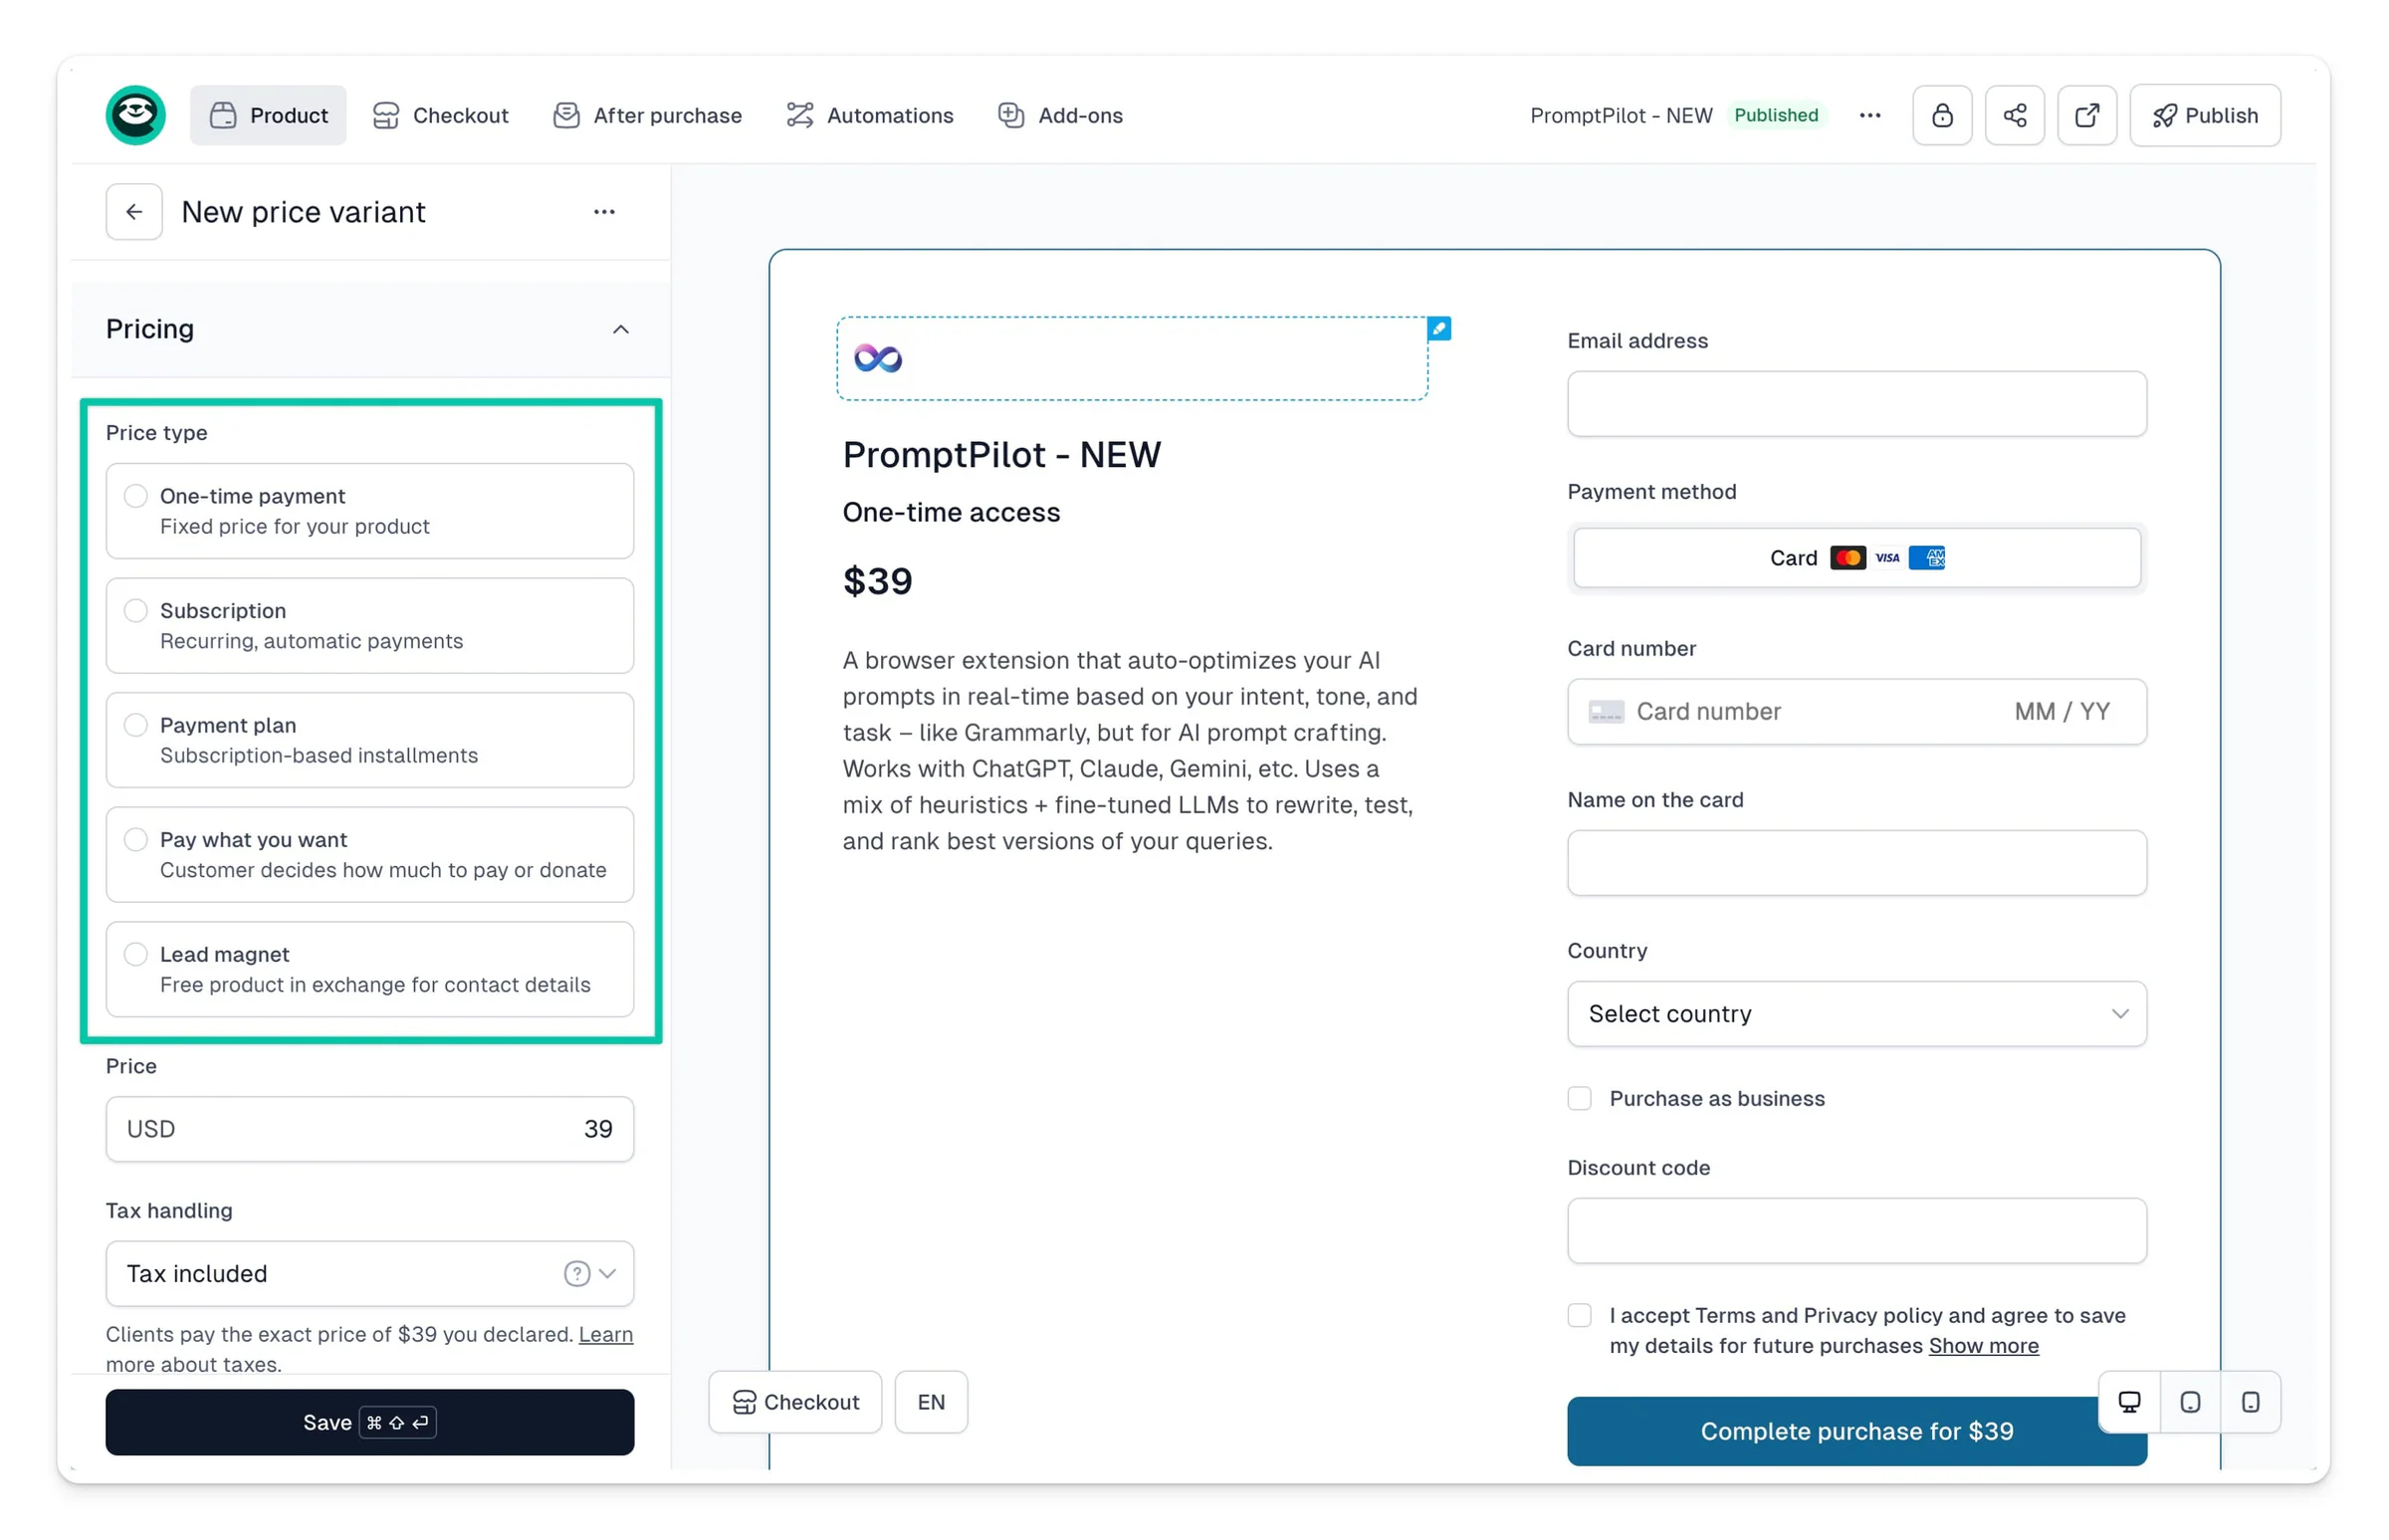Switch to mobile preview icon
The height and width of the screenshot is (1540, 2389).
pyautogui.click(x=2249, y=1401)
